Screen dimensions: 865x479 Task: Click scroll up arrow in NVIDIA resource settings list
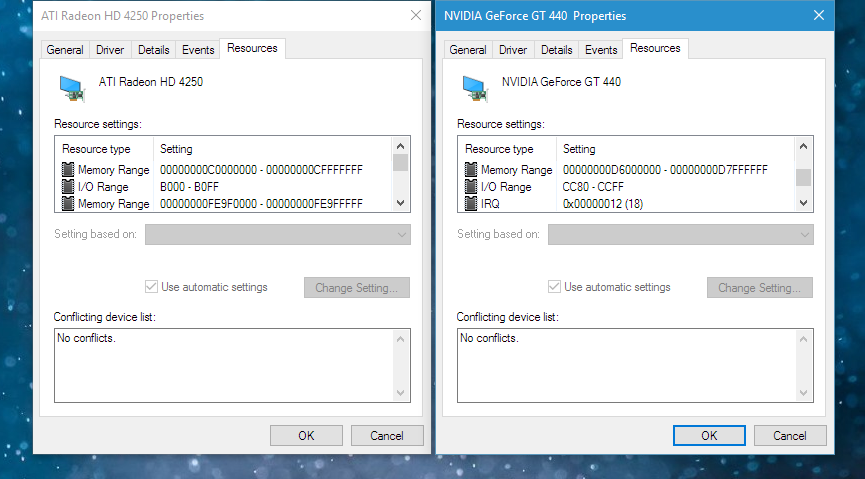pyautogui.click(x=803, y=146)
